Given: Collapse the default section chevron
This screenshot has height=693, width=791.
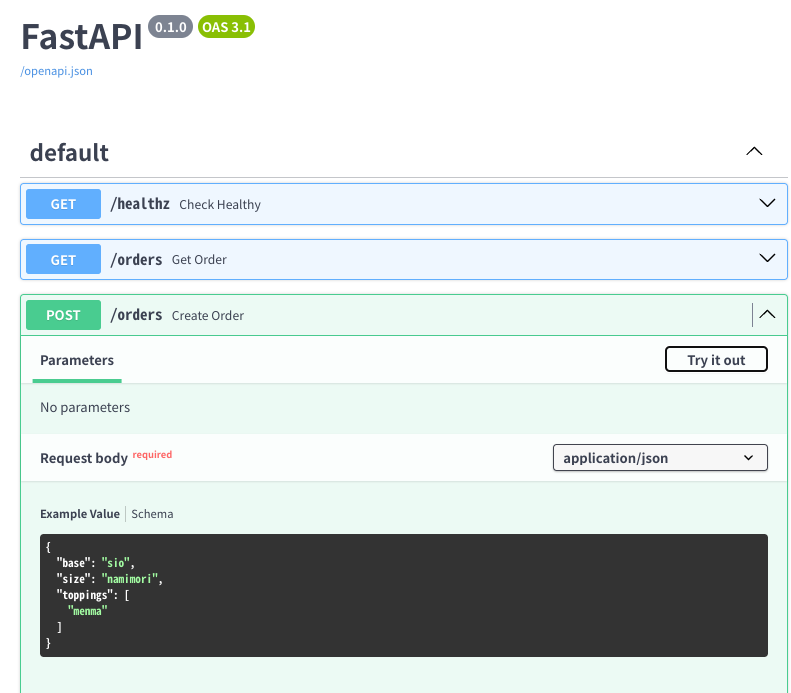Looking at the screenshot, I should (754, 151).
